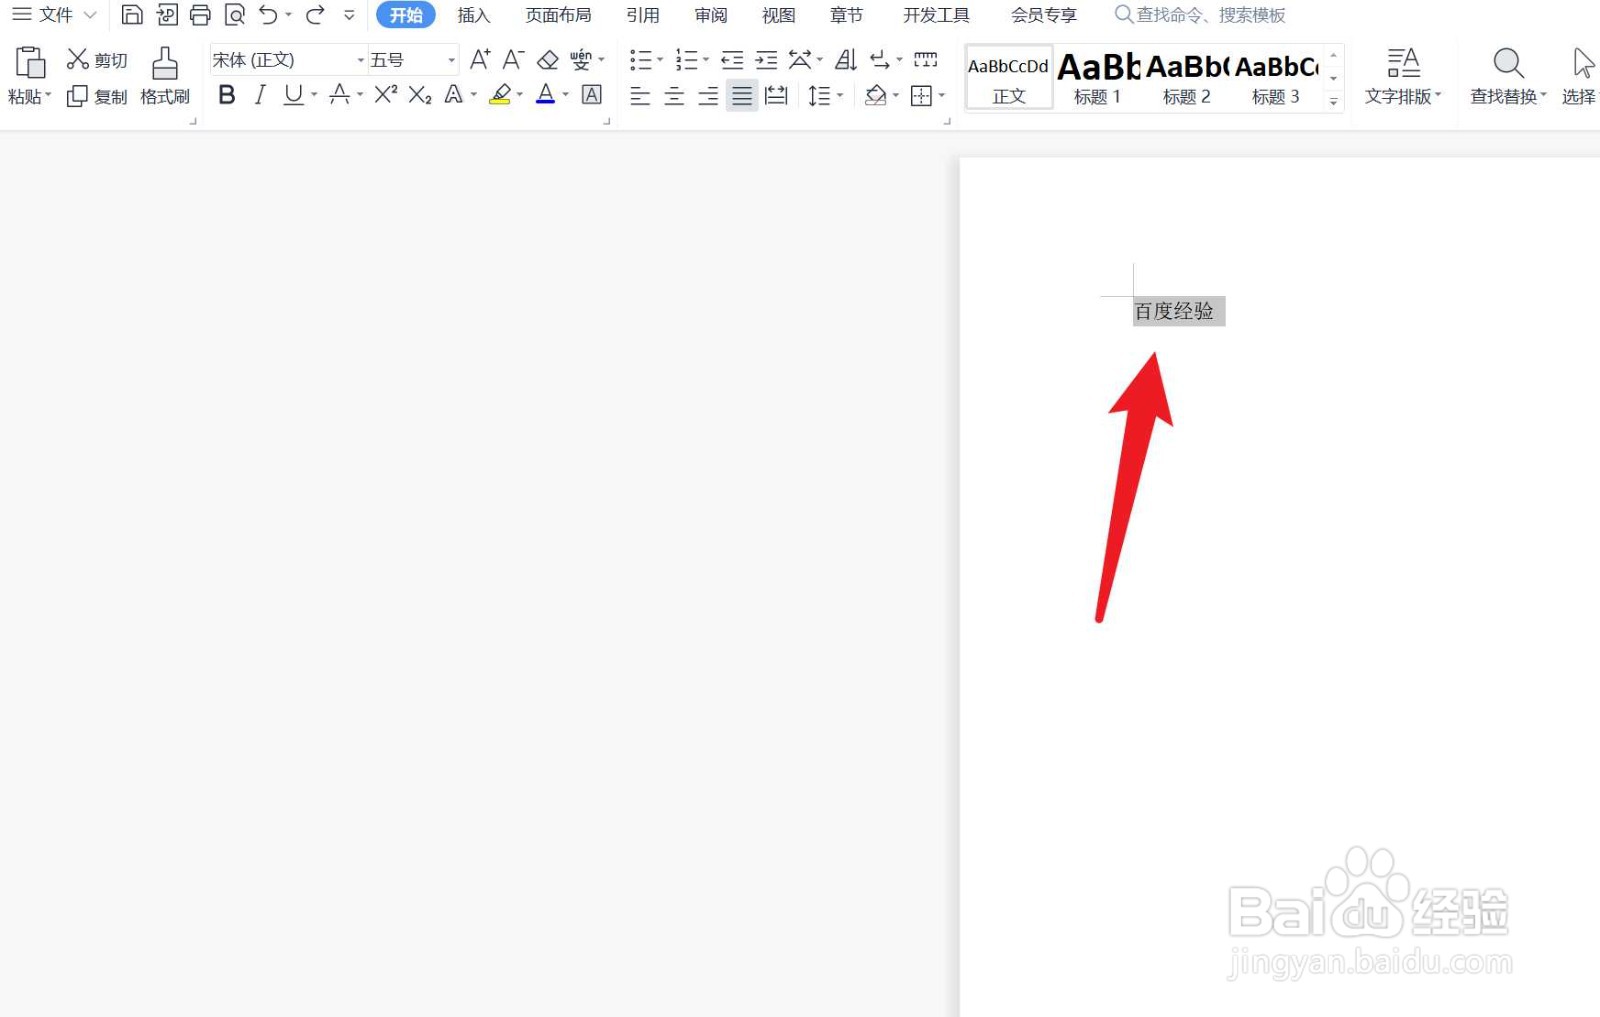This screenshot has height=1017, width=1600.
Task: Apply the 正文 style
Action: click(1009, 77)
